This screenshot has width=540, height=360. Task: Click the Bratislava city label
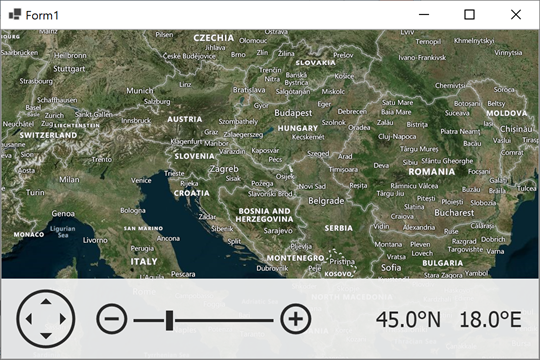click(249, 90)
